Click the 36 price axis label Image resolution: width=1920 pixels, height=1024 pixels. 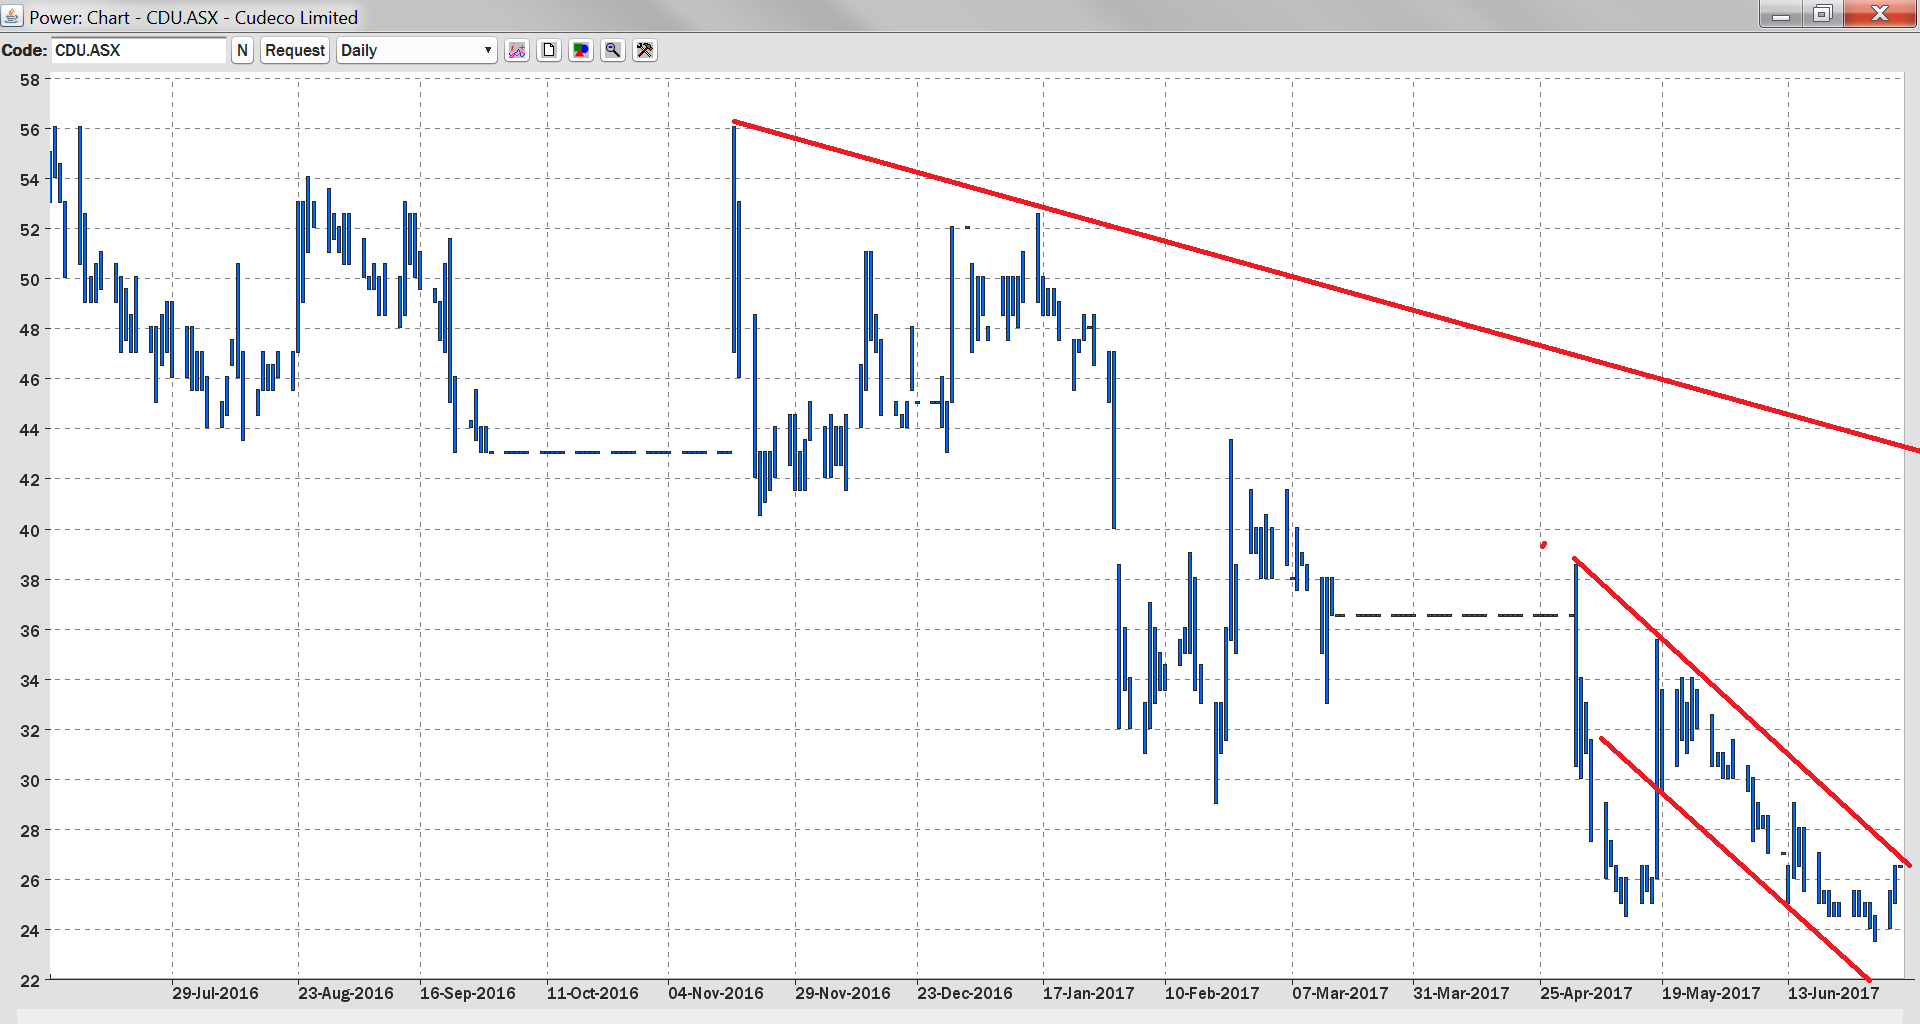30,631
